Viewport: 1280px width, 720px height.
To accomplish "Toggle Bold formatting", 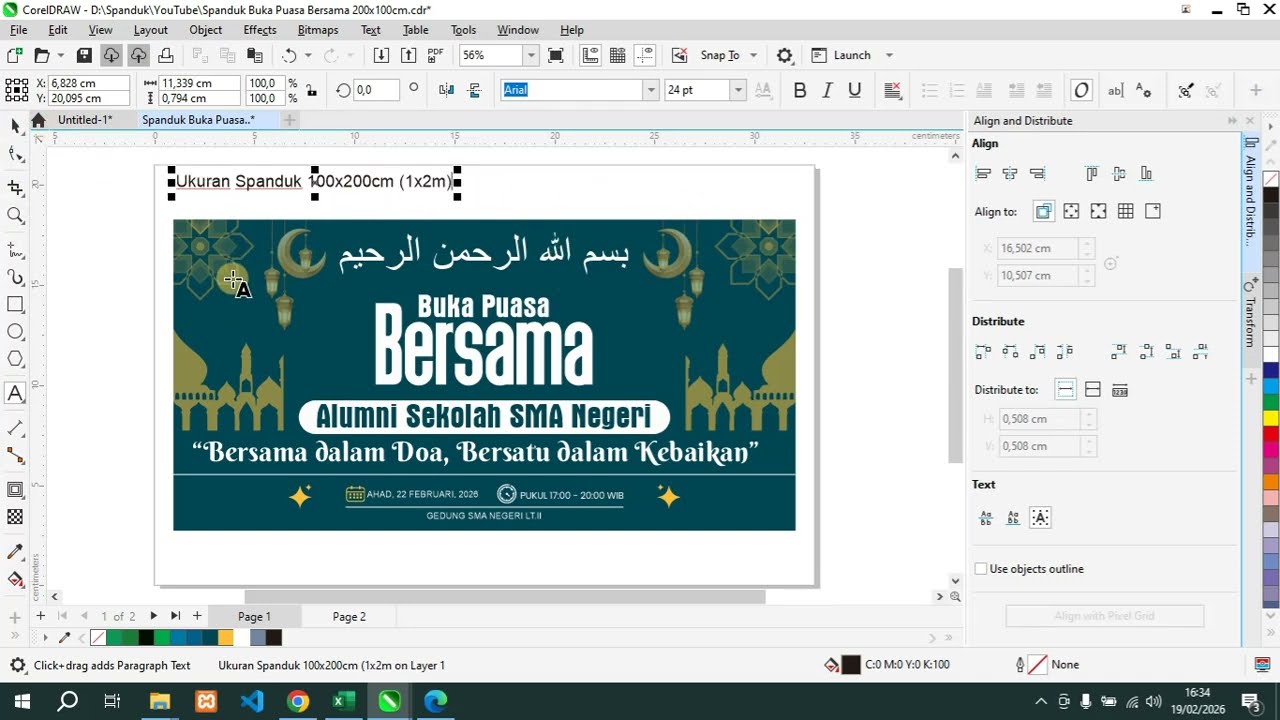I will 800,90.
